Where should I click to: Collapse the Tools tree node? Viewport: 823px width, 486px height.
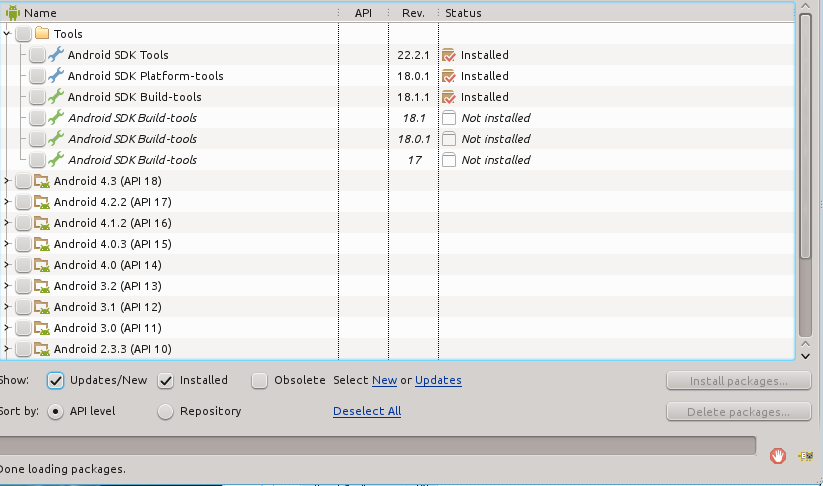point(7,34)
